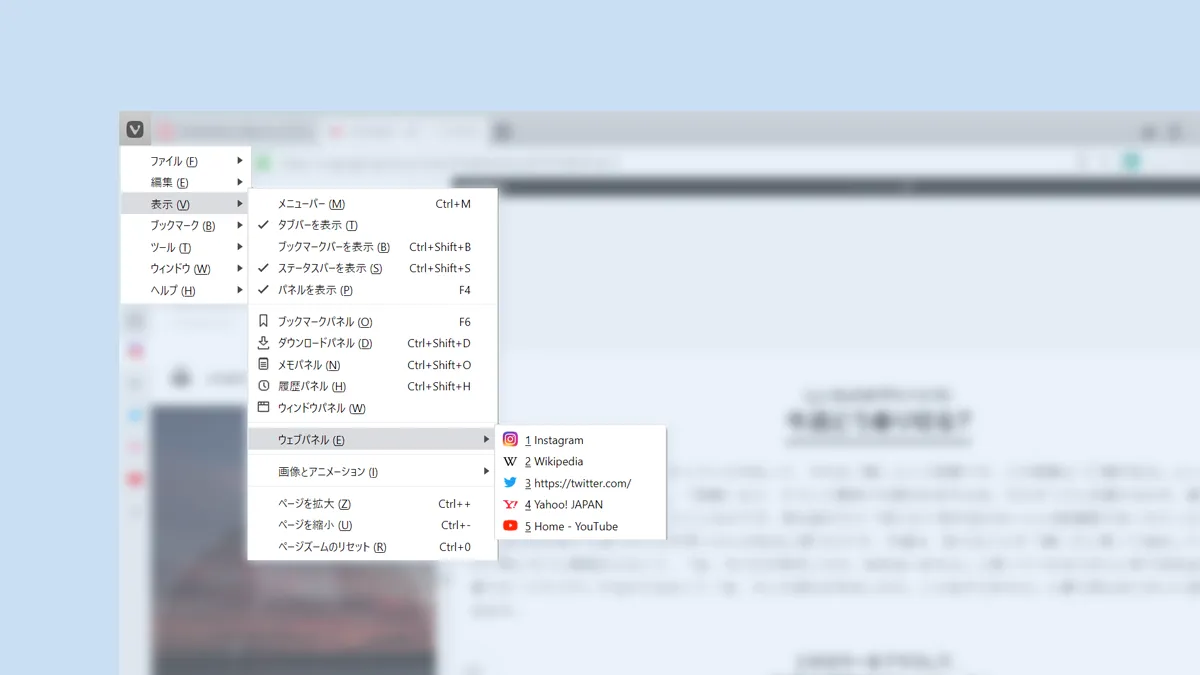The image size is (1200, 675).
Task: Expand the ファイル (F) submenu arrow
Action: click(x=239, y=161)
